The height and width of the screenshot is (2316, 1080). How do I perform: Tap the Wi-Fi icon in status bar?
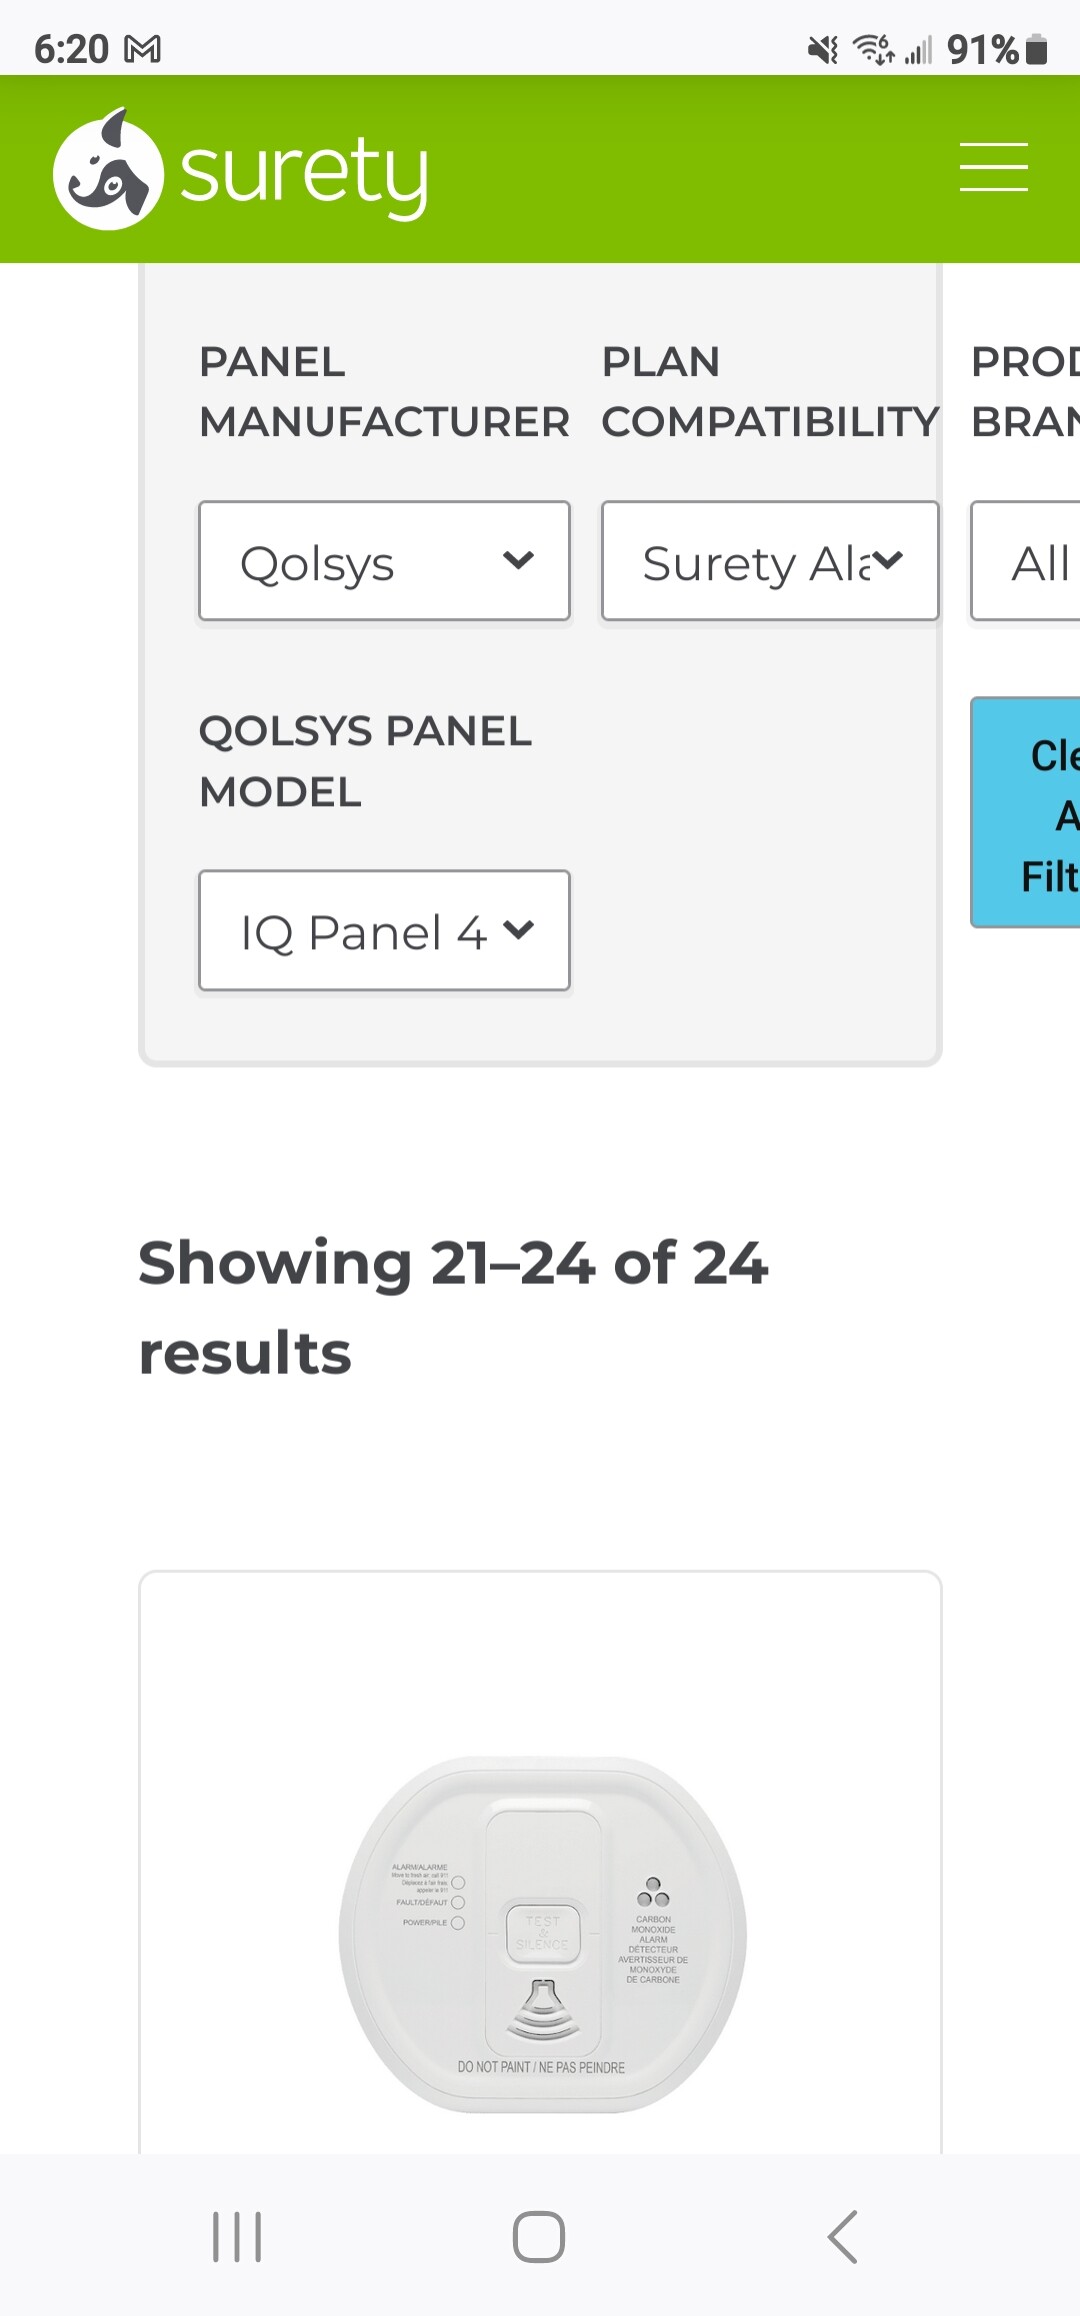873,49
